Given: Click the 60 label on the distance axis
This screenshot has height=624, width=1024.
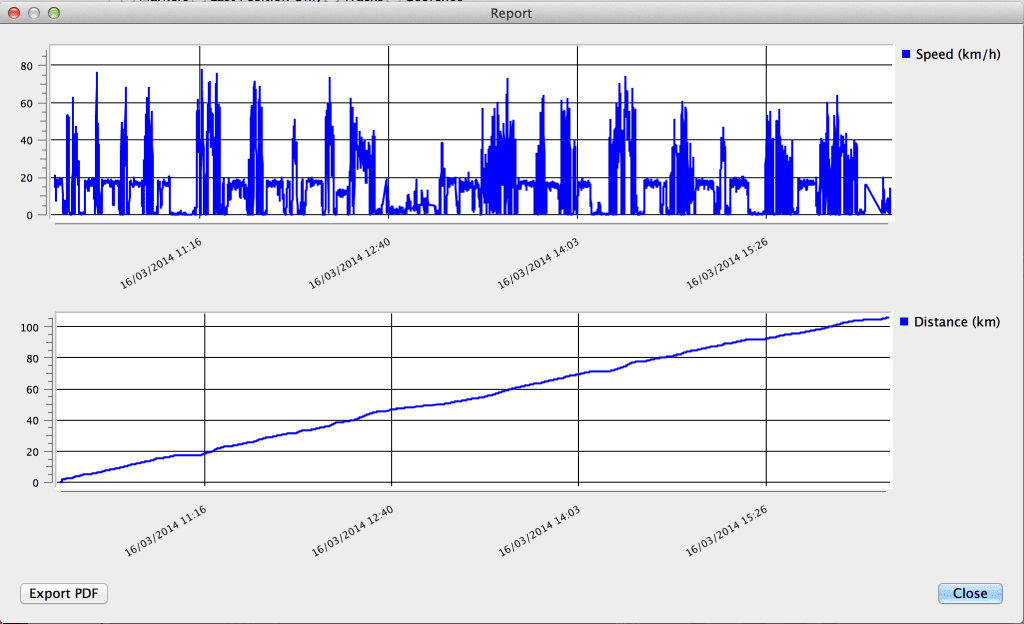Looking at the screenshot, I should (33, 390).
